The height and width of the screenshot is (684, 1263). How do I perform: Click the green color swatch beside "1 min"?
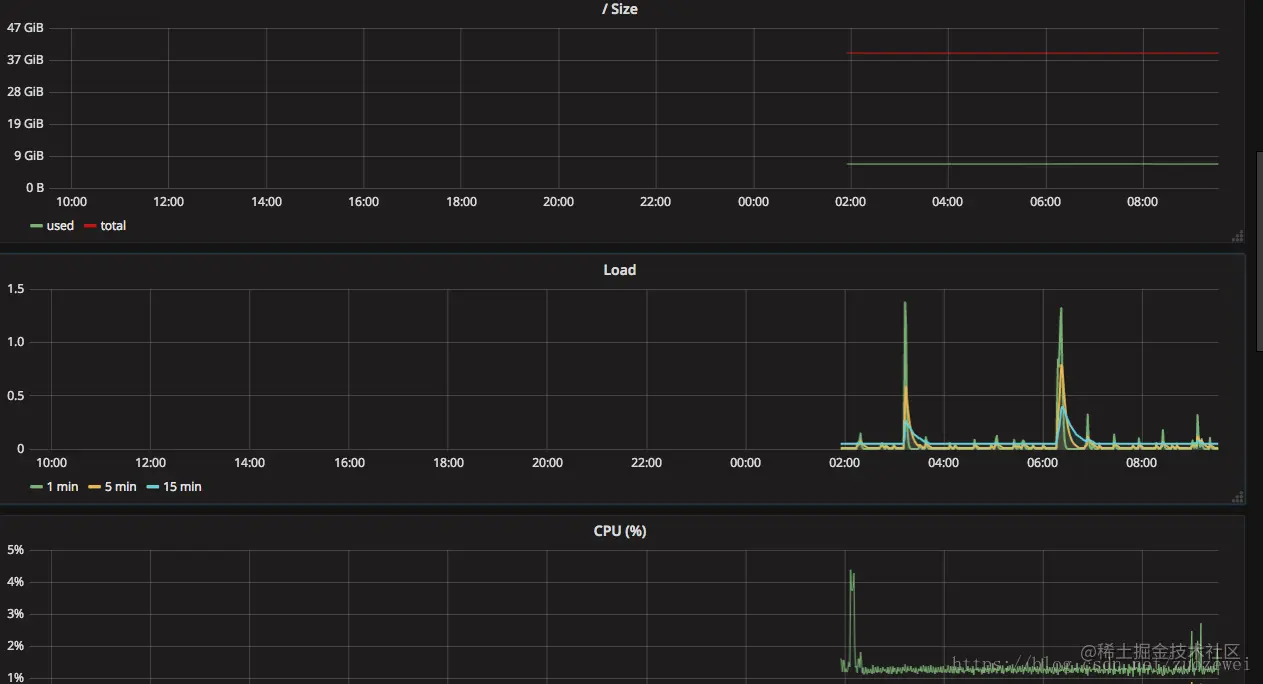pos(37,487)
